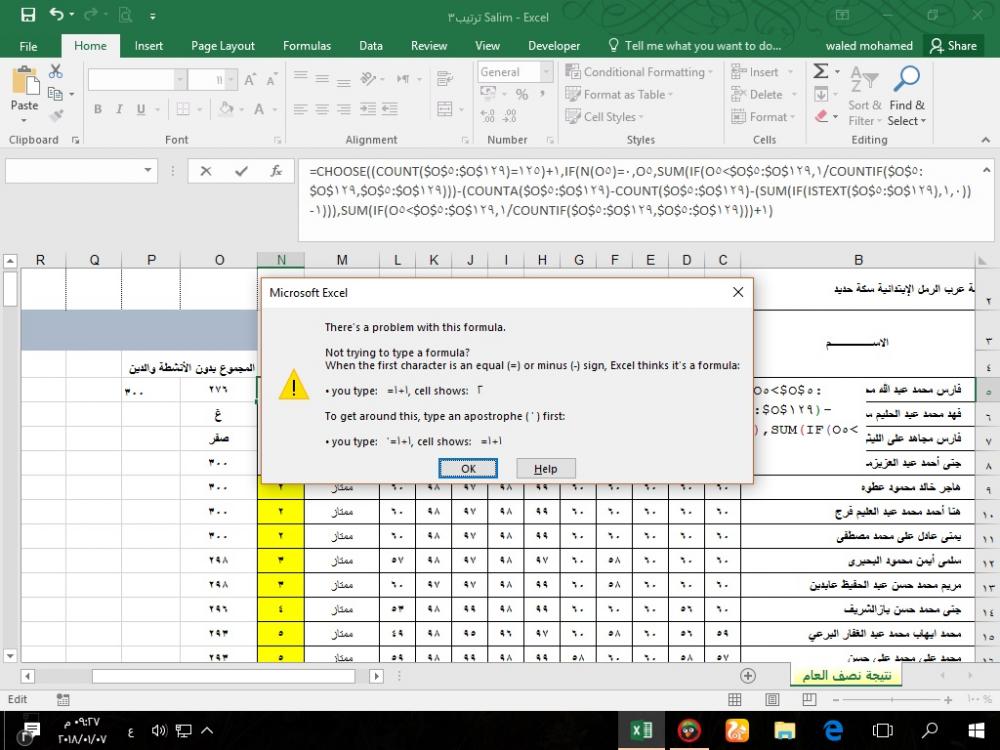The image size is (1000, 750).
Task: Toggle Underline formatting
Action: coord(141,109)
